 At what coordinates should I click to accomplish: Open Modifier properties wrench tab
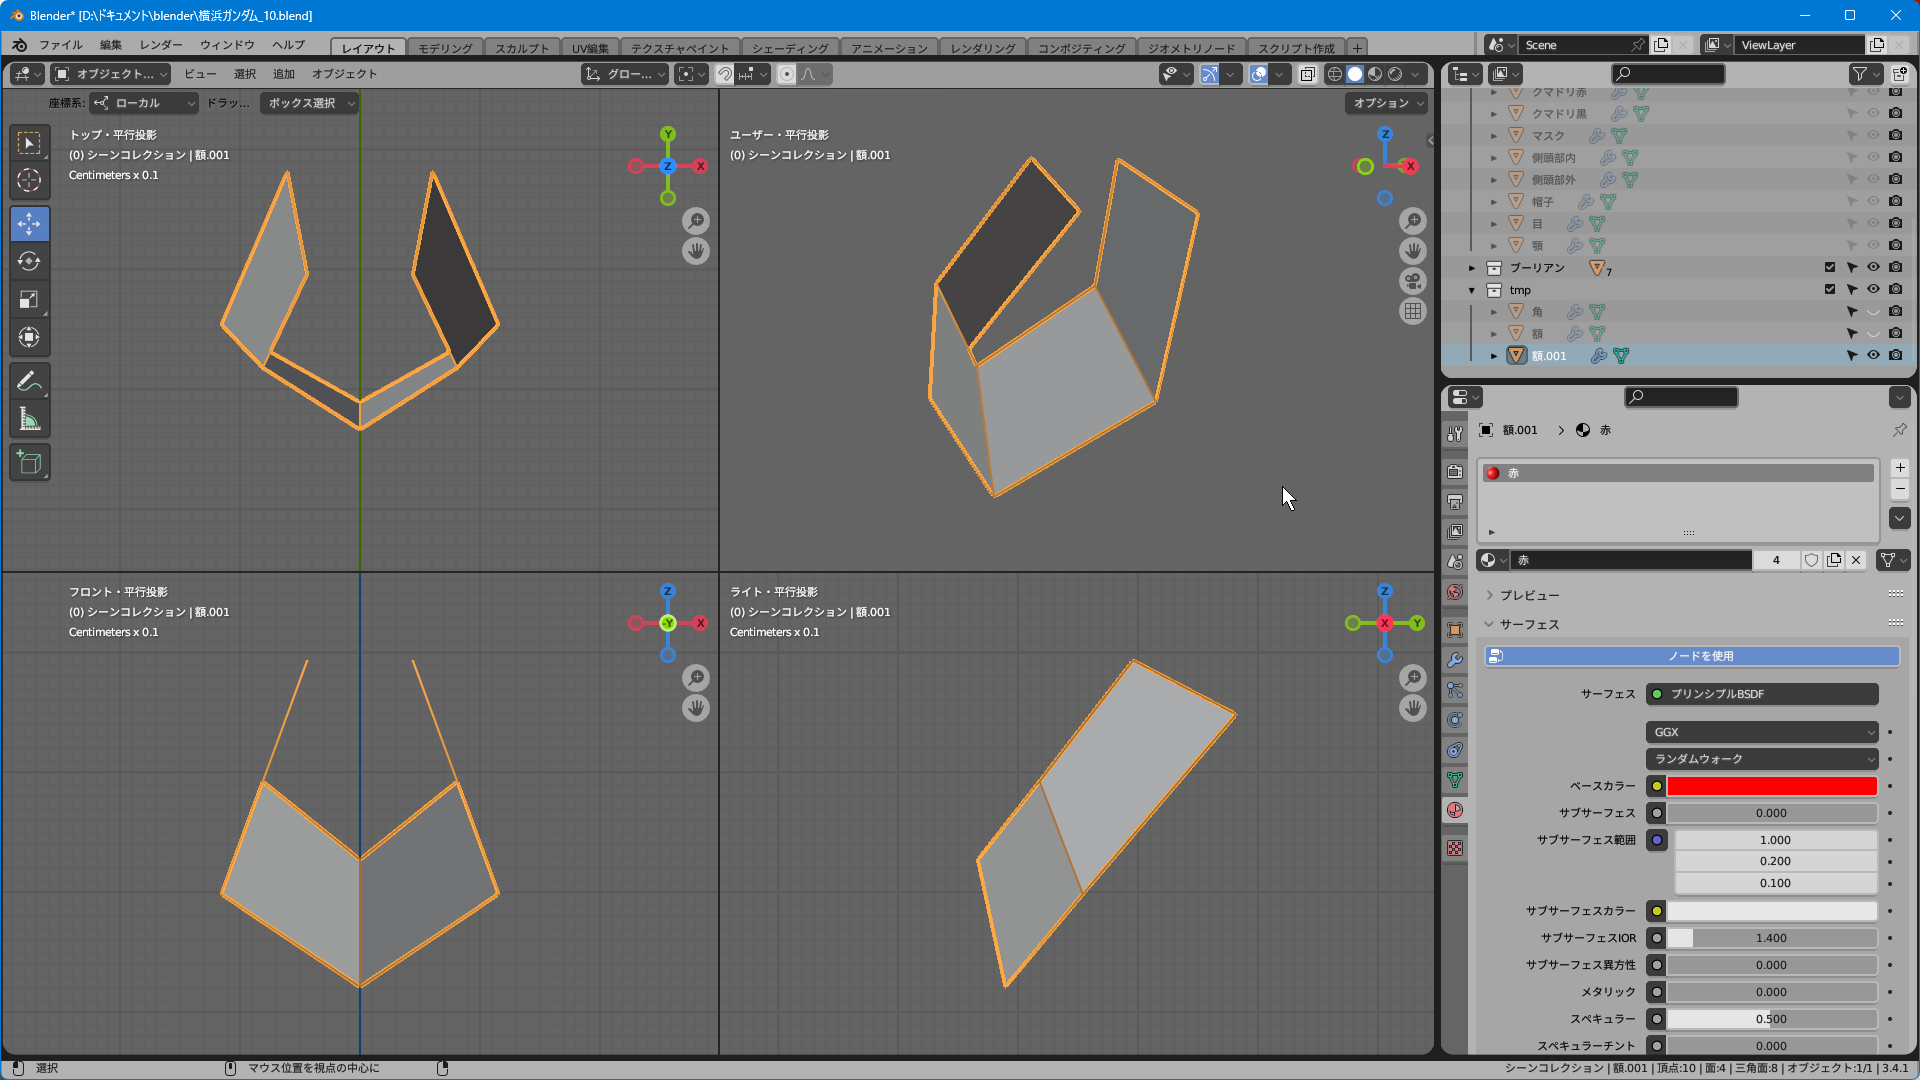(1455, 660)
